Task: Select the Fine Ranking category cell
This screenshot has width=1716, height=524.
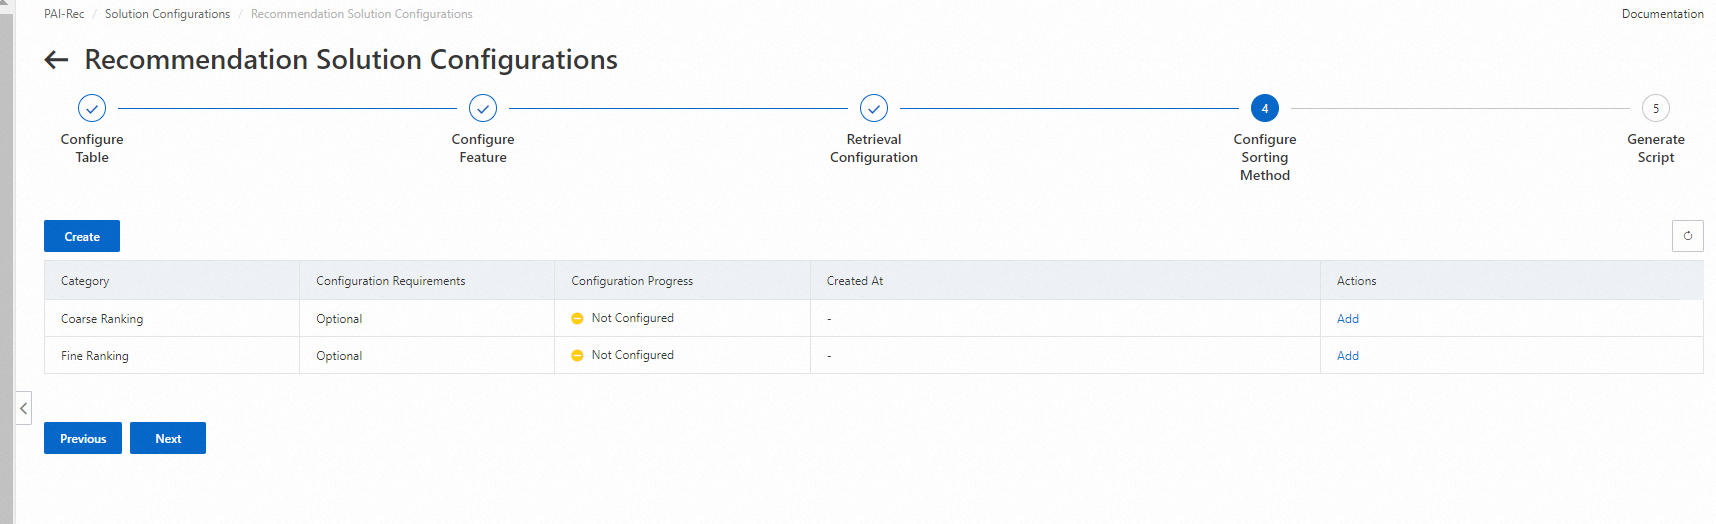Action: tap(95, 356)
